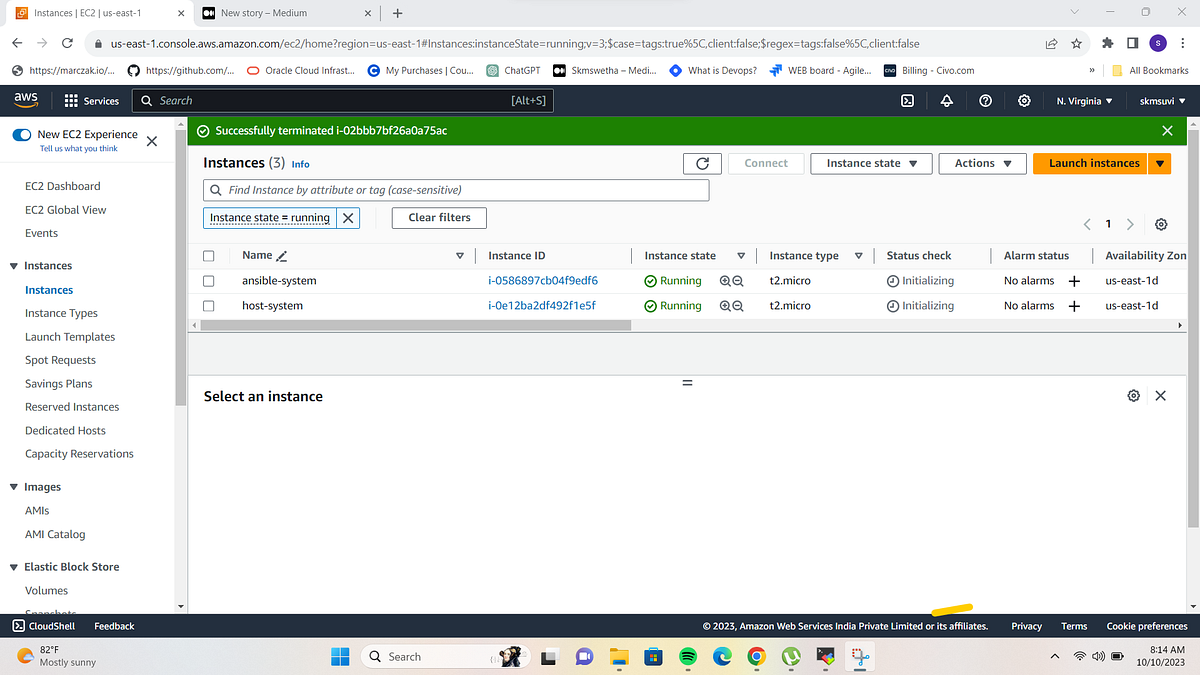The height and width of the screenshot is (675, 1200).
Task: Select all instances header checkbox
Action: coord(209,256)
